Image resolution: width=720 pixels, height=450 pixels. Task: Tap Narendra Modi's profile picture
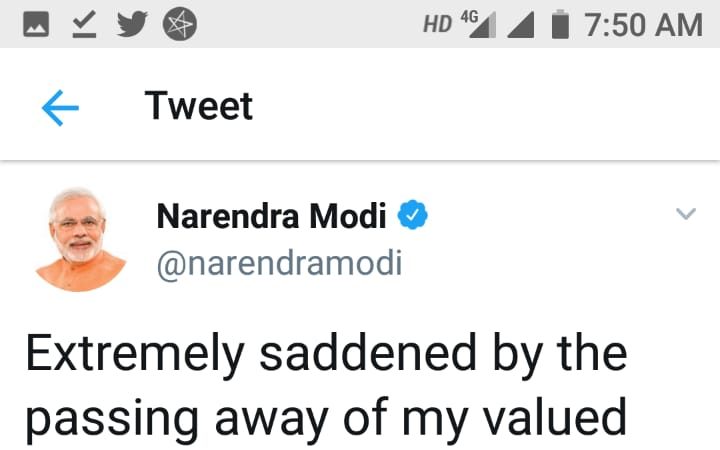[x=80, y=239]
